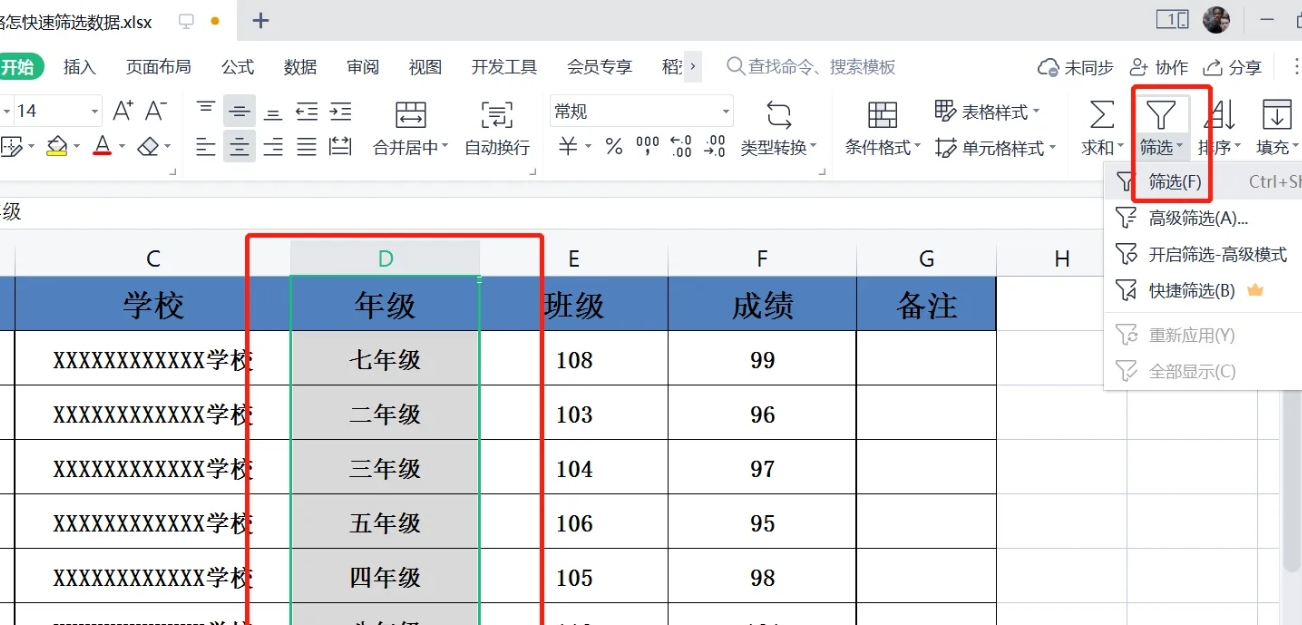The image size is (1302, 625).
Task: Justify text in cells
Action: (x=306, y=147)
